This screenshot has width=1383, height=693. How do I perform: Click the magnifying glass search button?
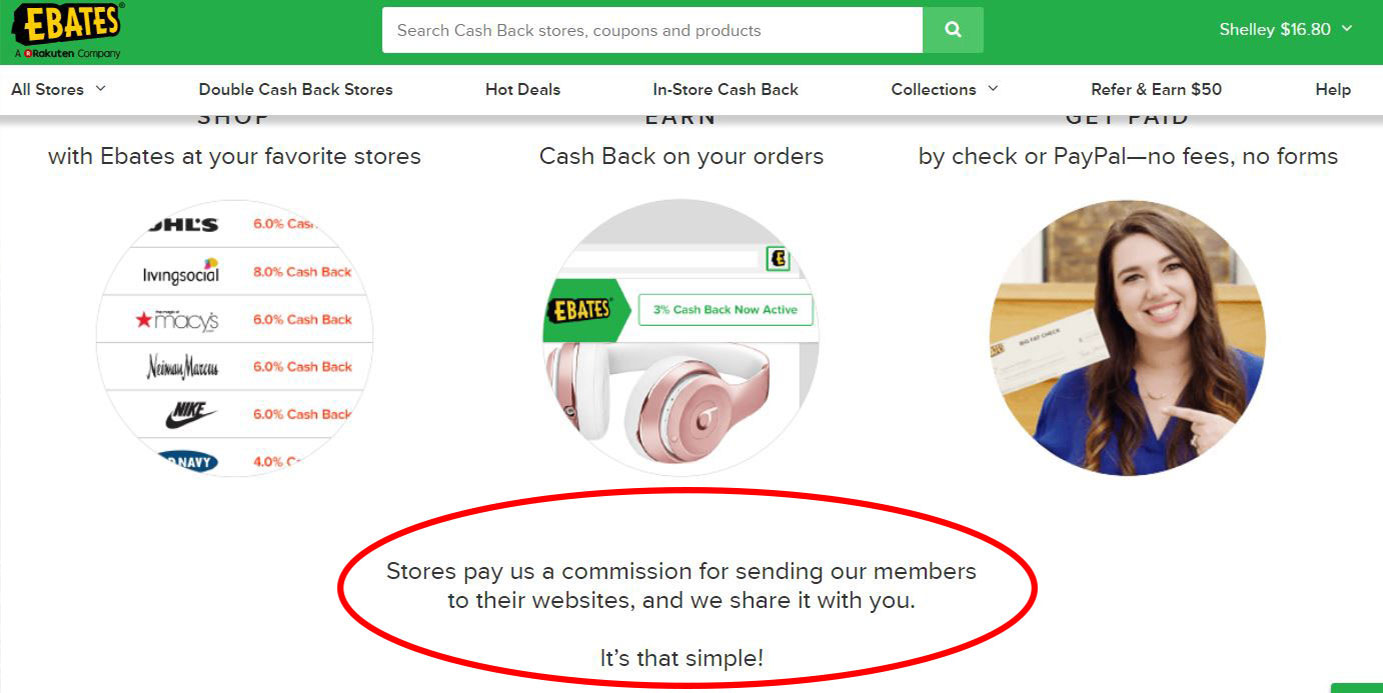pyautogui.click(x=953, y=30)
